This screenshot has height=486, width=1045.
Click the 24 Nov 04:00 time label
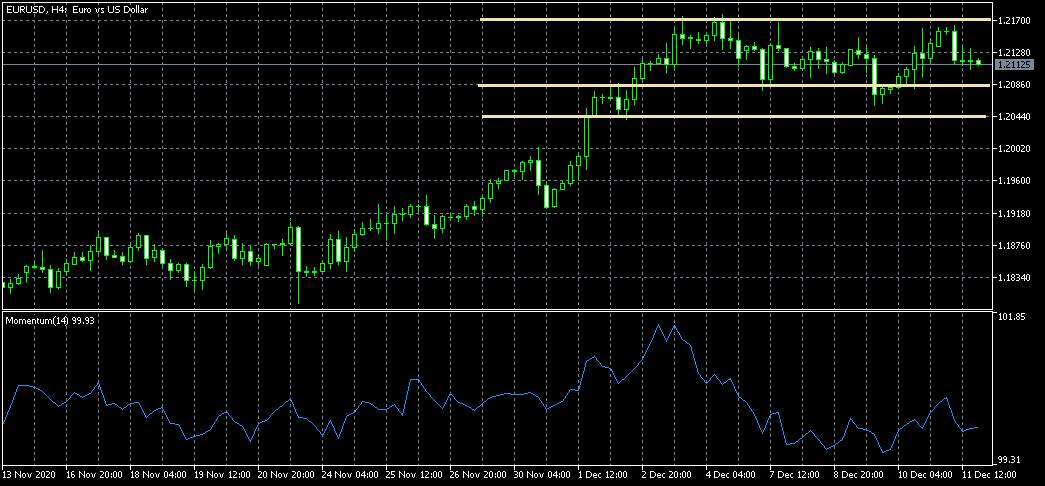(351, 475)
